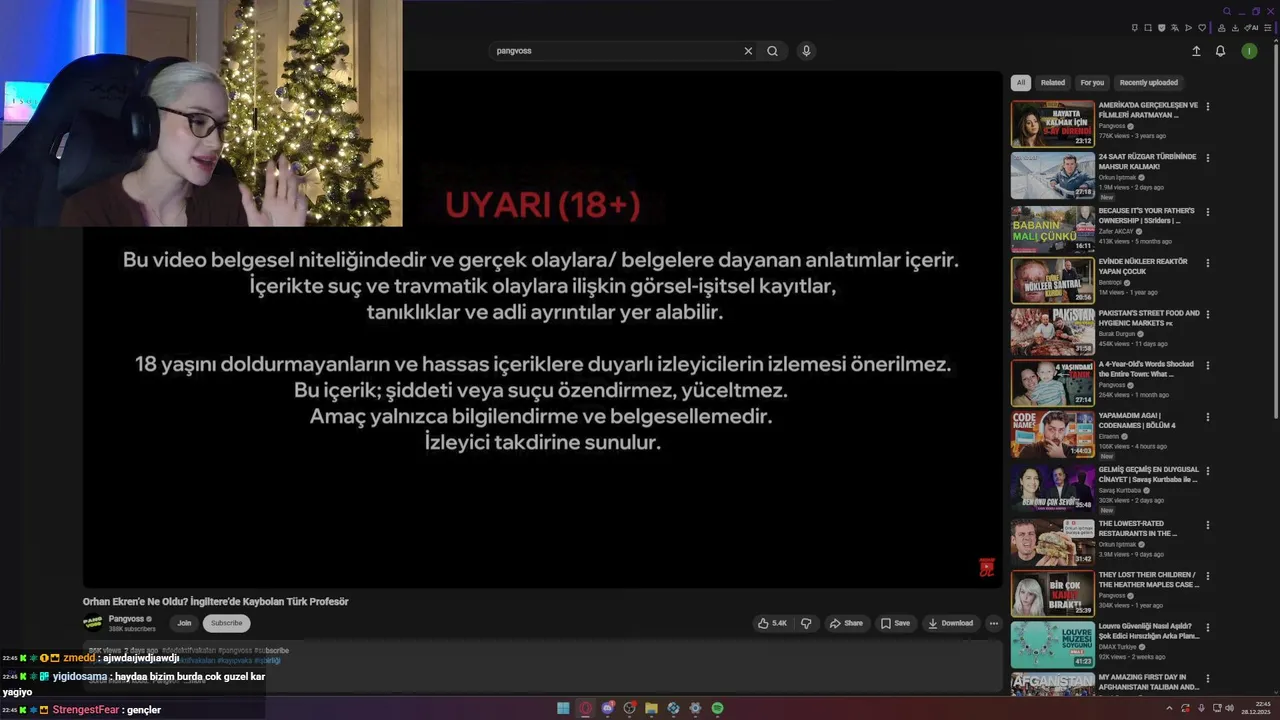The image size is (1280, 720).
Task: Open options for Evinde Nükleer Reaktör video
Action: click(1208, 262)
